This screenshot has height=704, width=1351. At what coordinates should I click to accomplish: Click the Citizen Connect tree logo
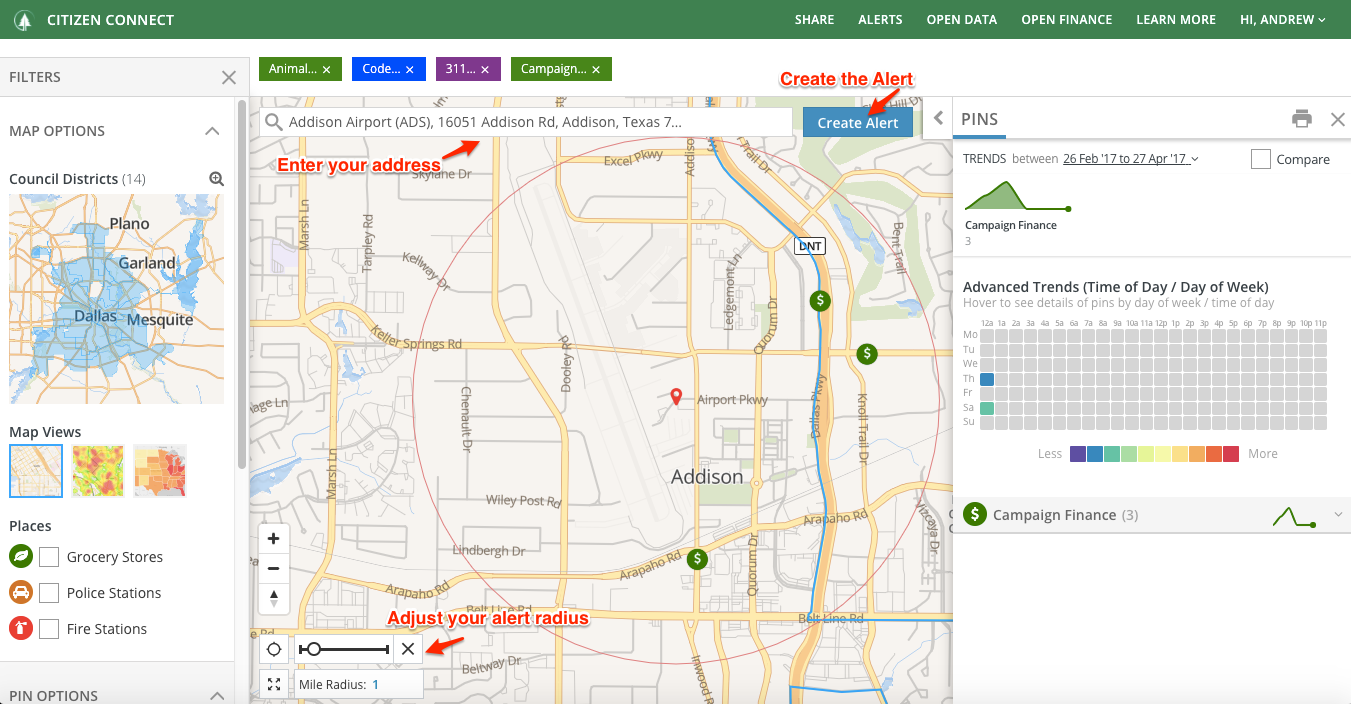[23, 20]
